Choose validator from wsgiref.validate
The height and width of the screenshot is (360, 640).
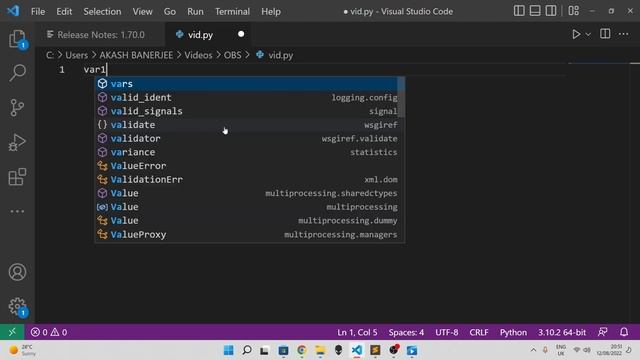(247, 138)
